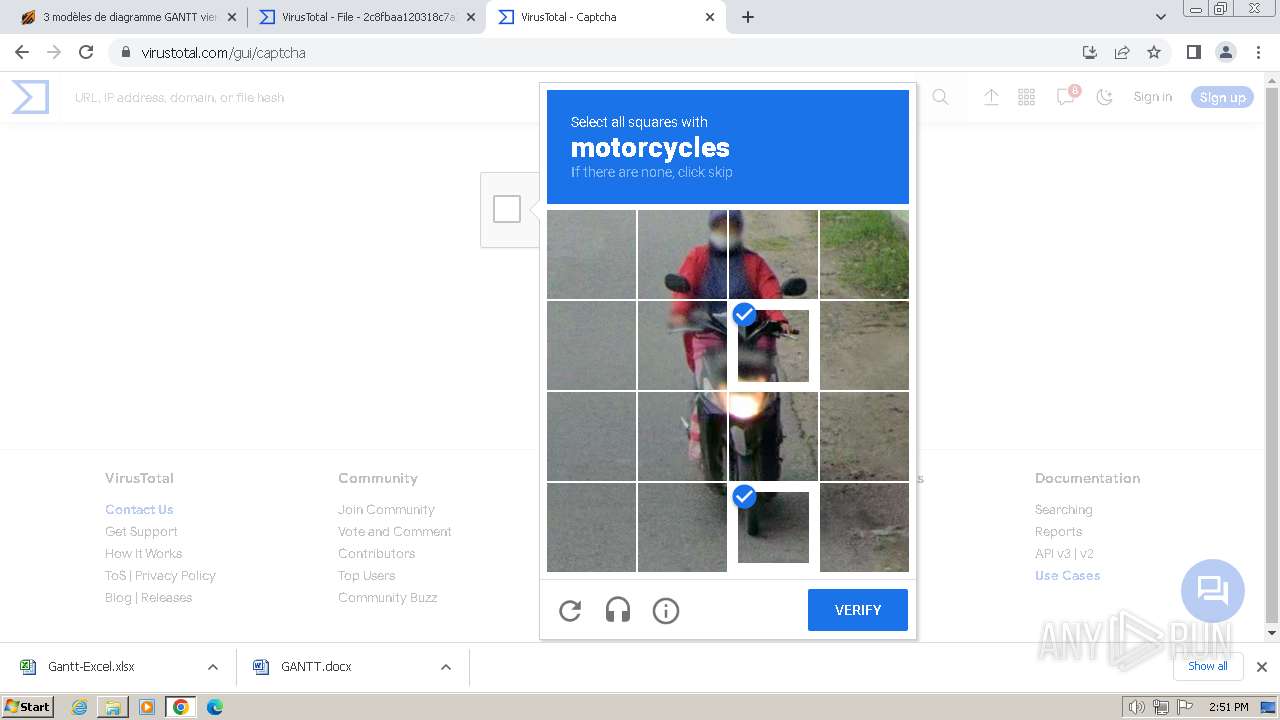Open the Contact Us link

(139, 510)
